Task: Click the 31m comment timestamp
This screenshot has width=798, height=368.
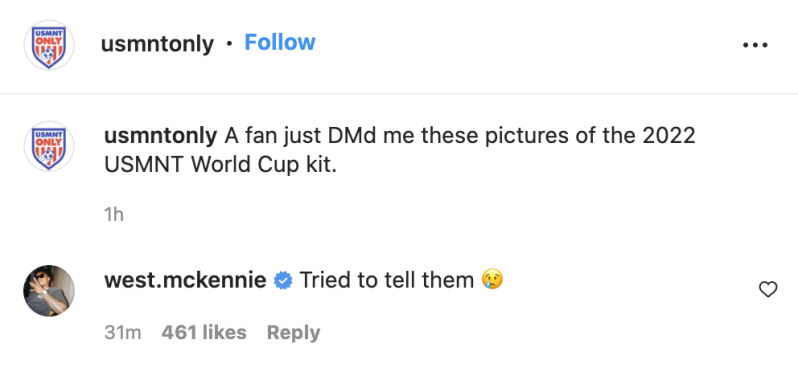Action: click(123, 332)
